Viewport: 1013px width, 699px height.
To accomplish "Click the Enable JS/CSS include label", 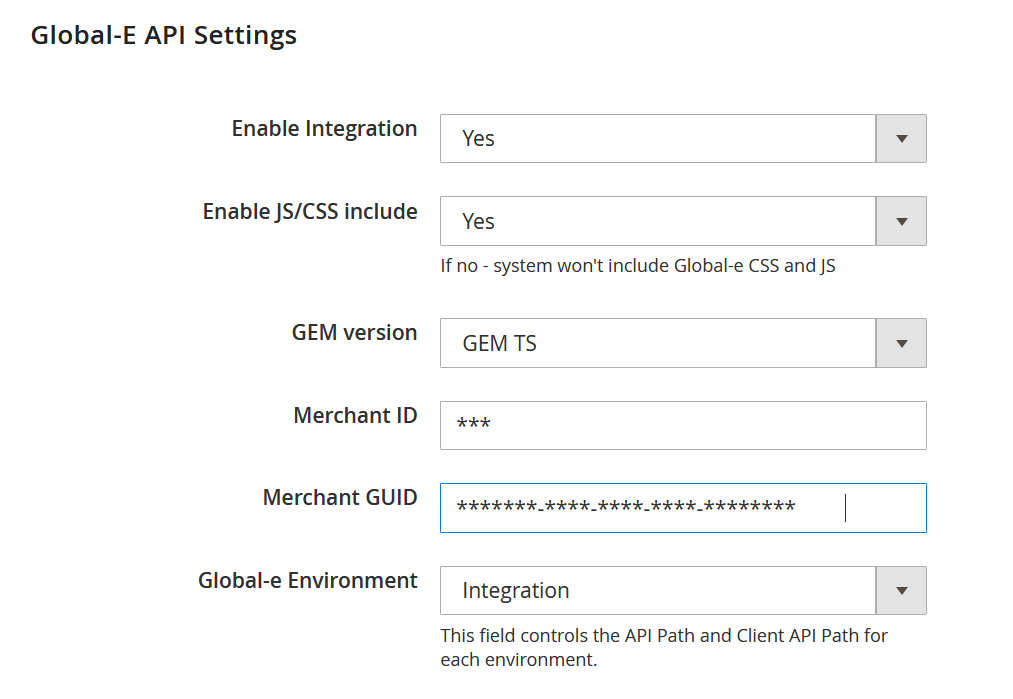I will pyautogui.click(x=310, y=211).
